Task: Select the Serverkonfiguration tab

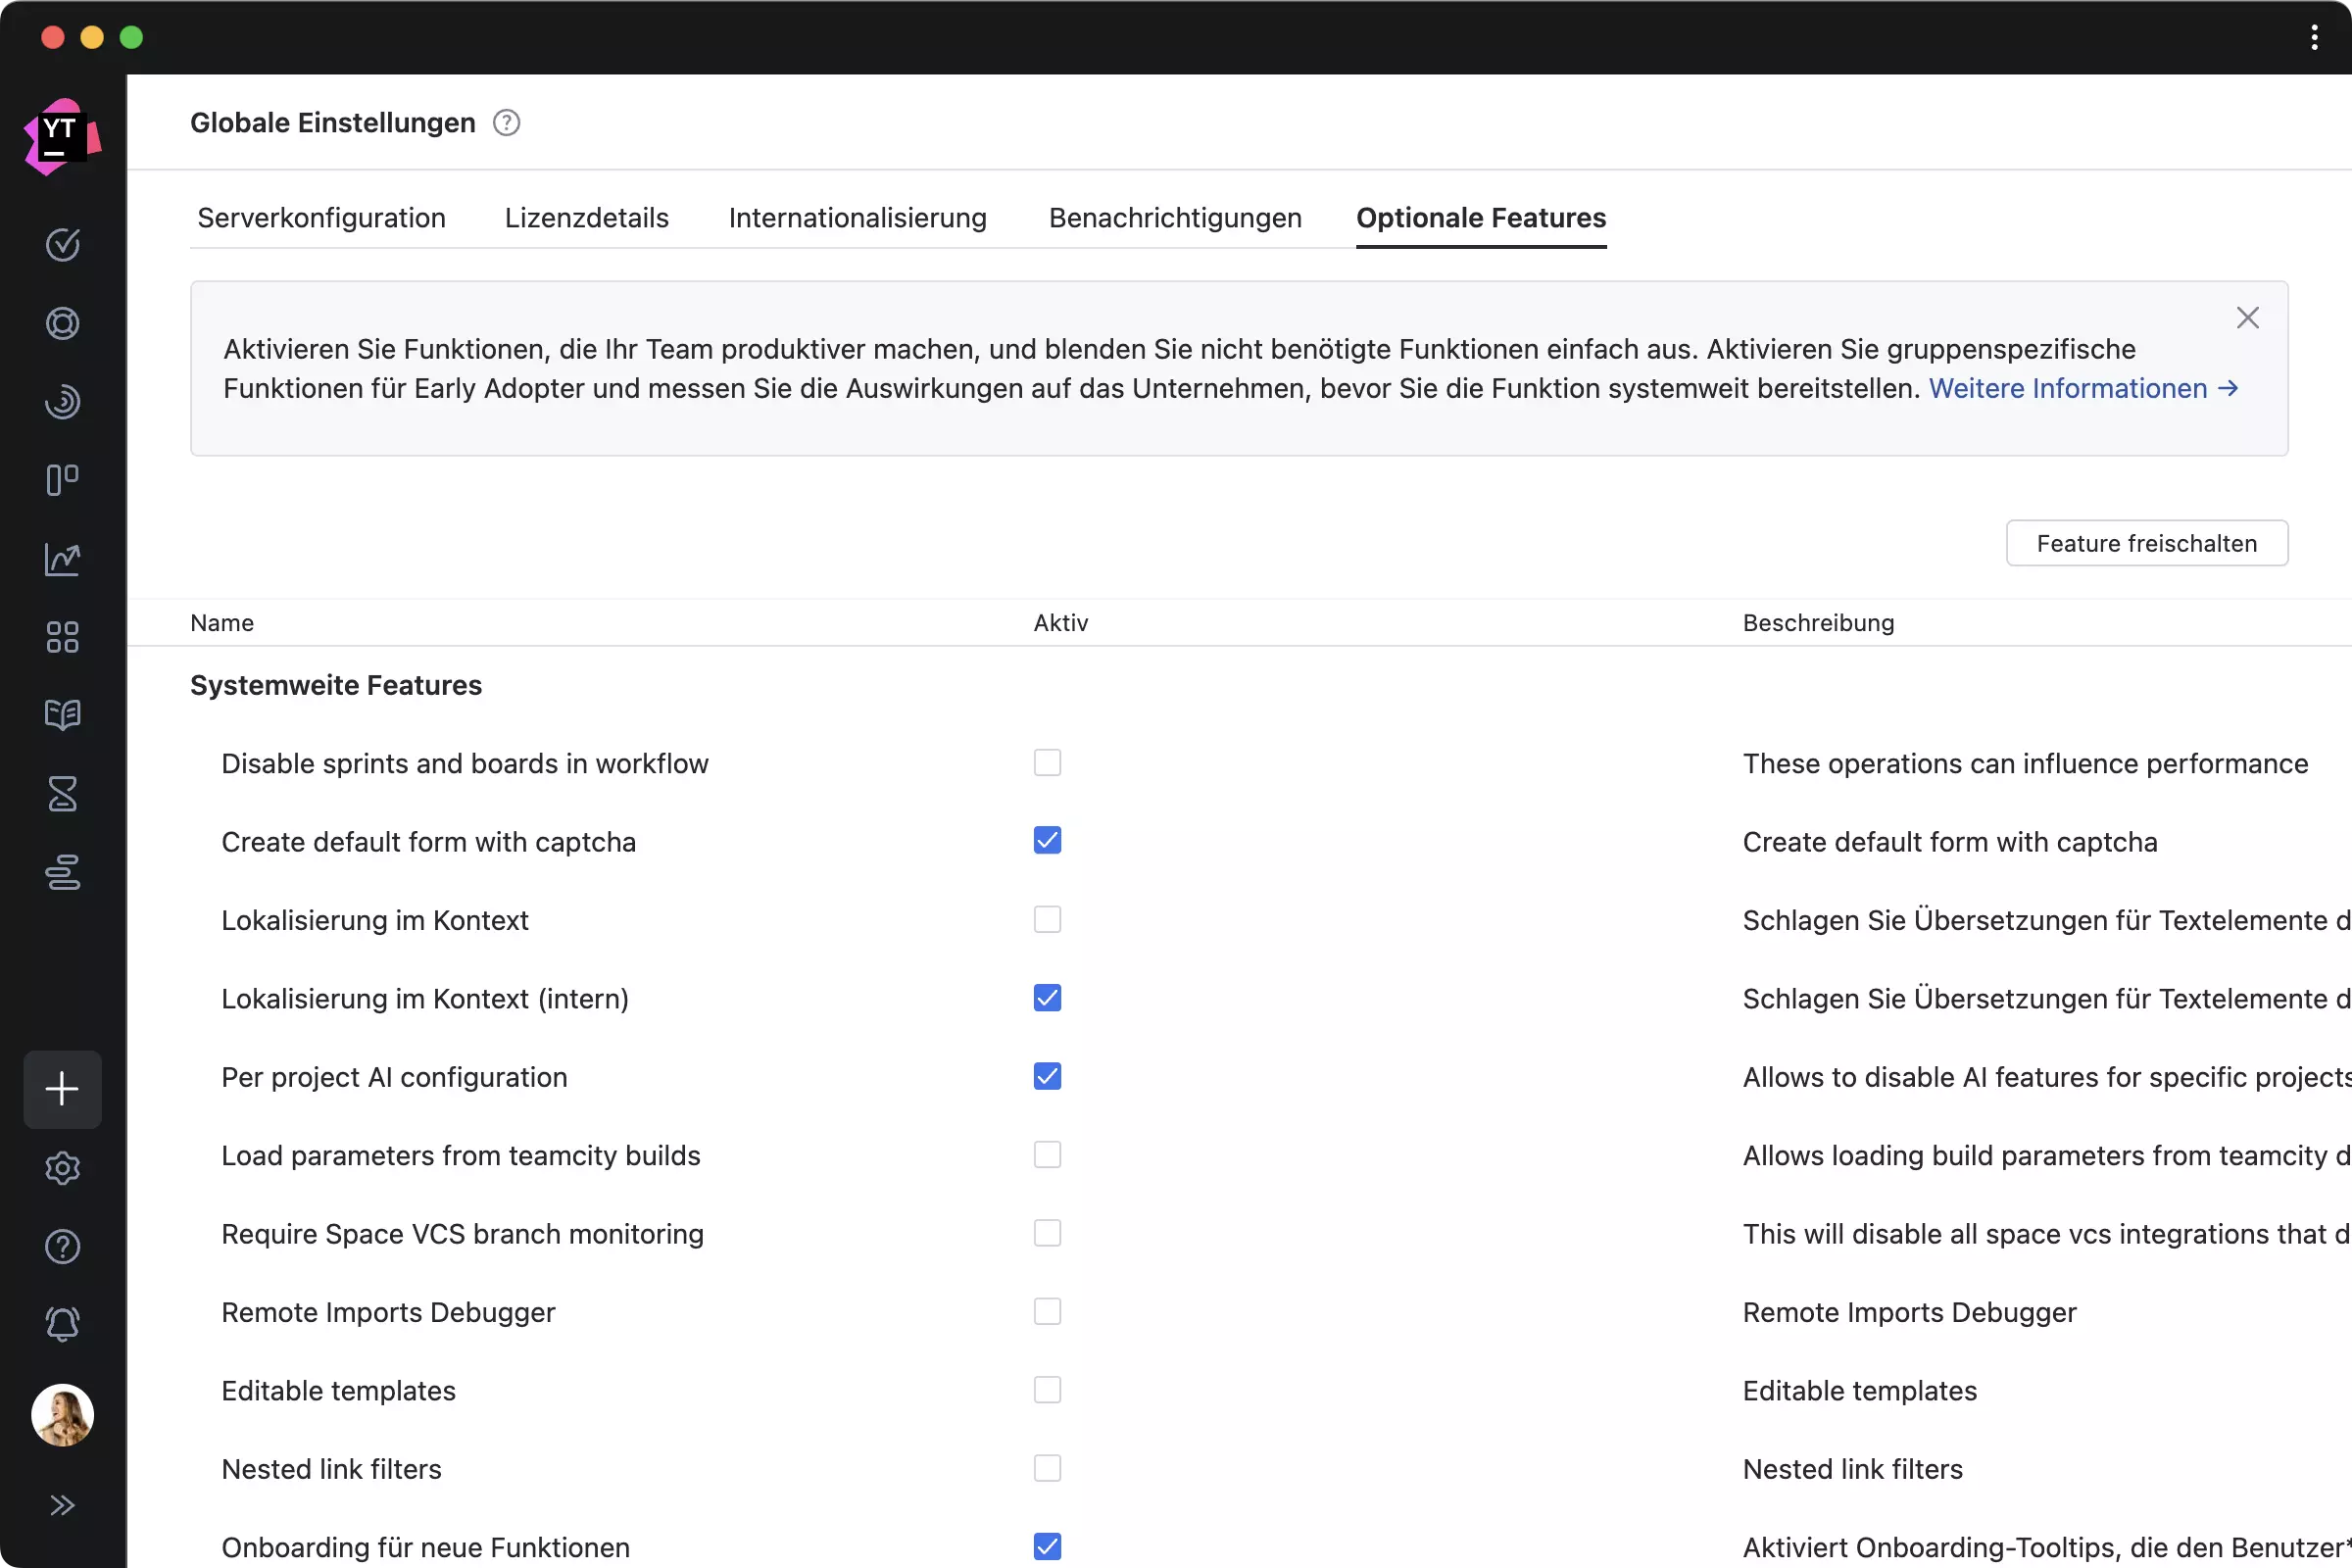Action: pyautogui.click(x=320, y=217)
